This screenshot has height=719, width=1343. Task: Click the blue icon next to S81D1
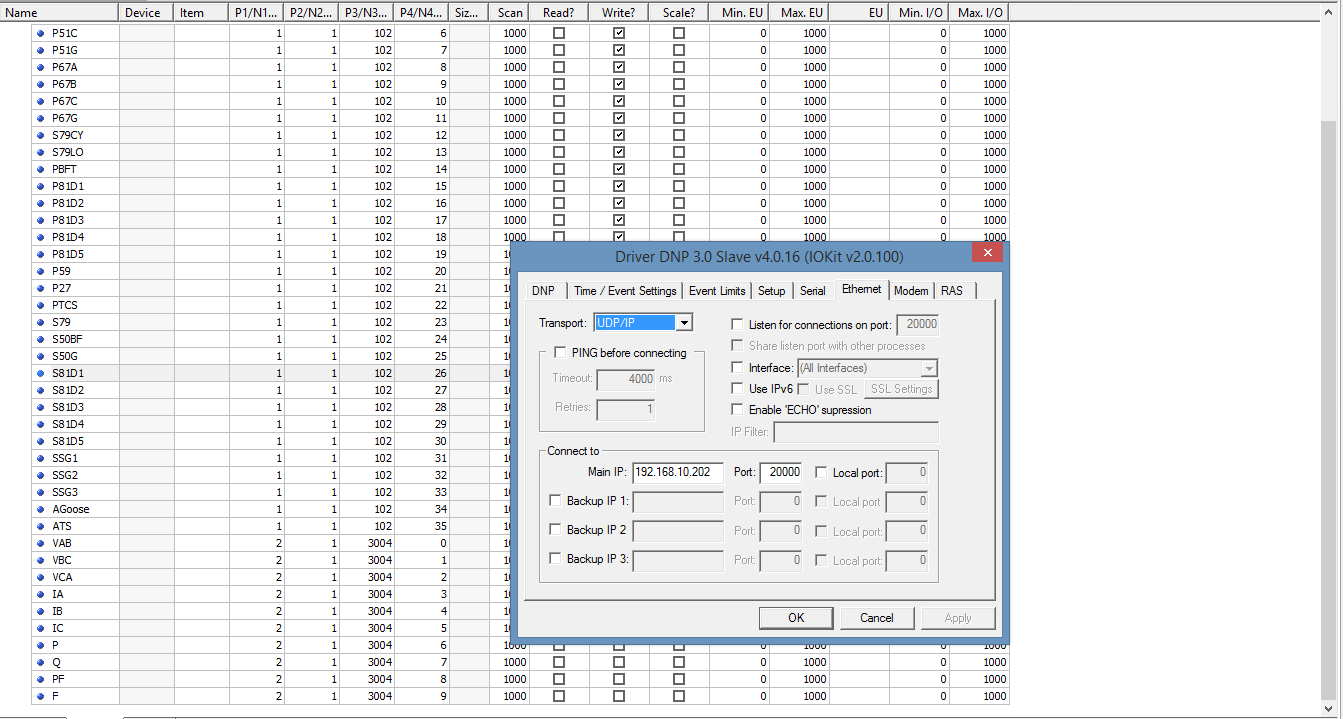point(40,373)
